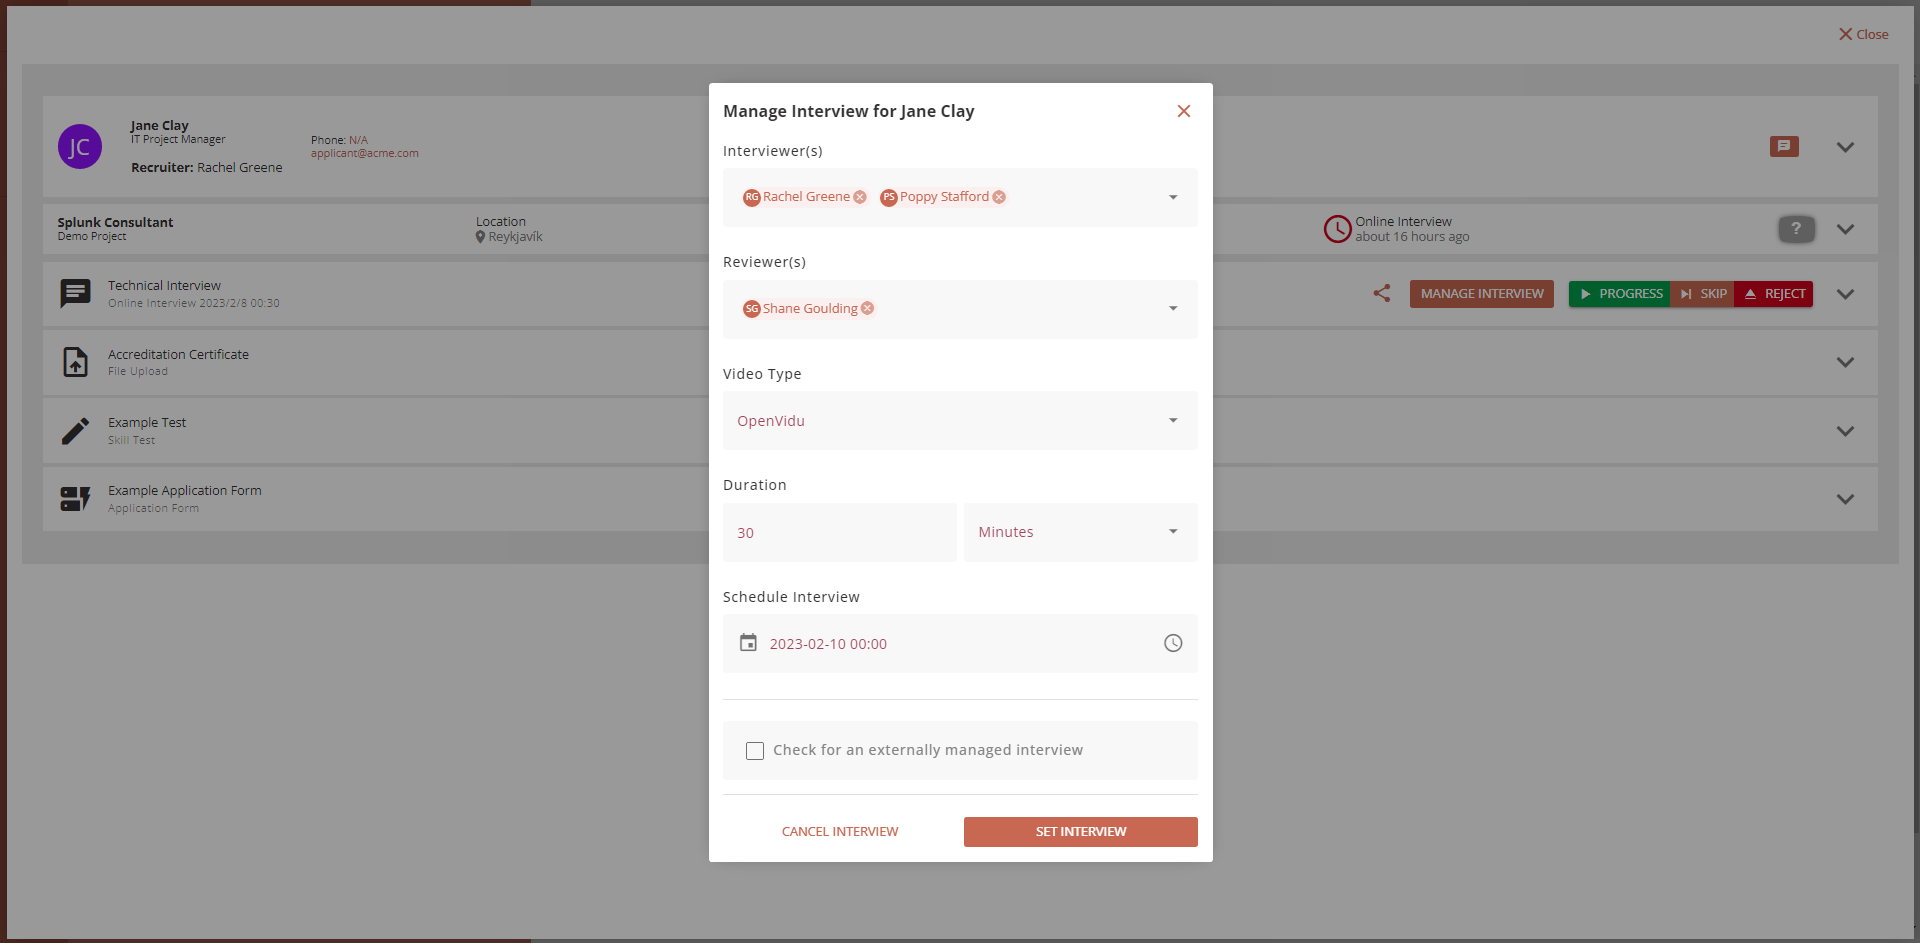
Task: Open calendar picker in Schedule Interview
Action: (748, 643)
